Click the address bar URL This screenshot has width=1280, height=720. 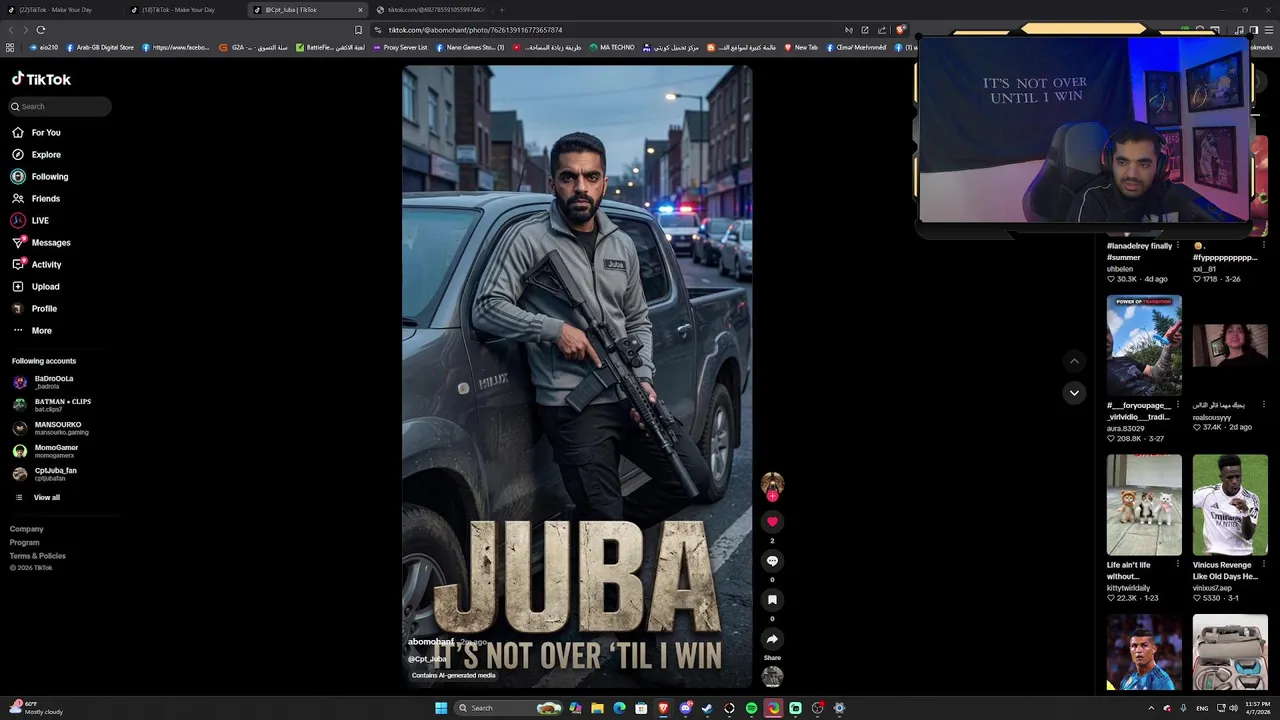tap(475, 30)
